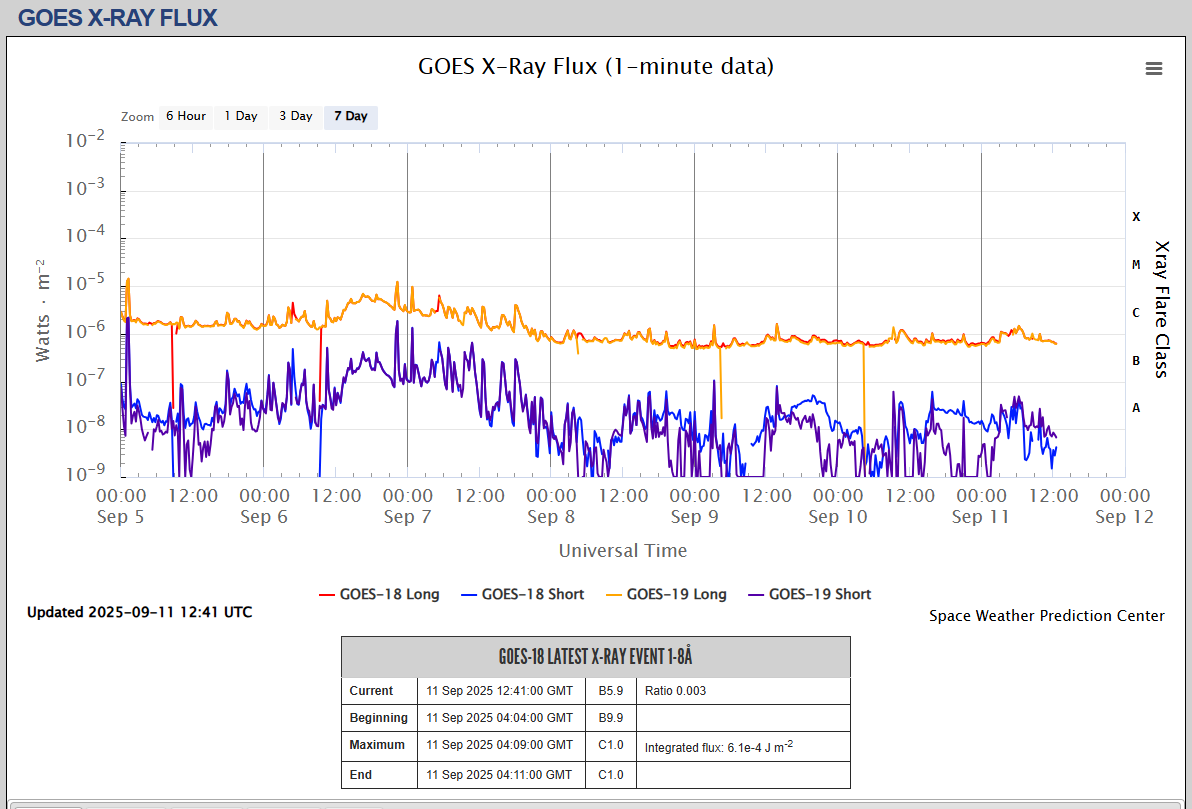
Task: Click the Universal Time axis title
Action: 622,551
